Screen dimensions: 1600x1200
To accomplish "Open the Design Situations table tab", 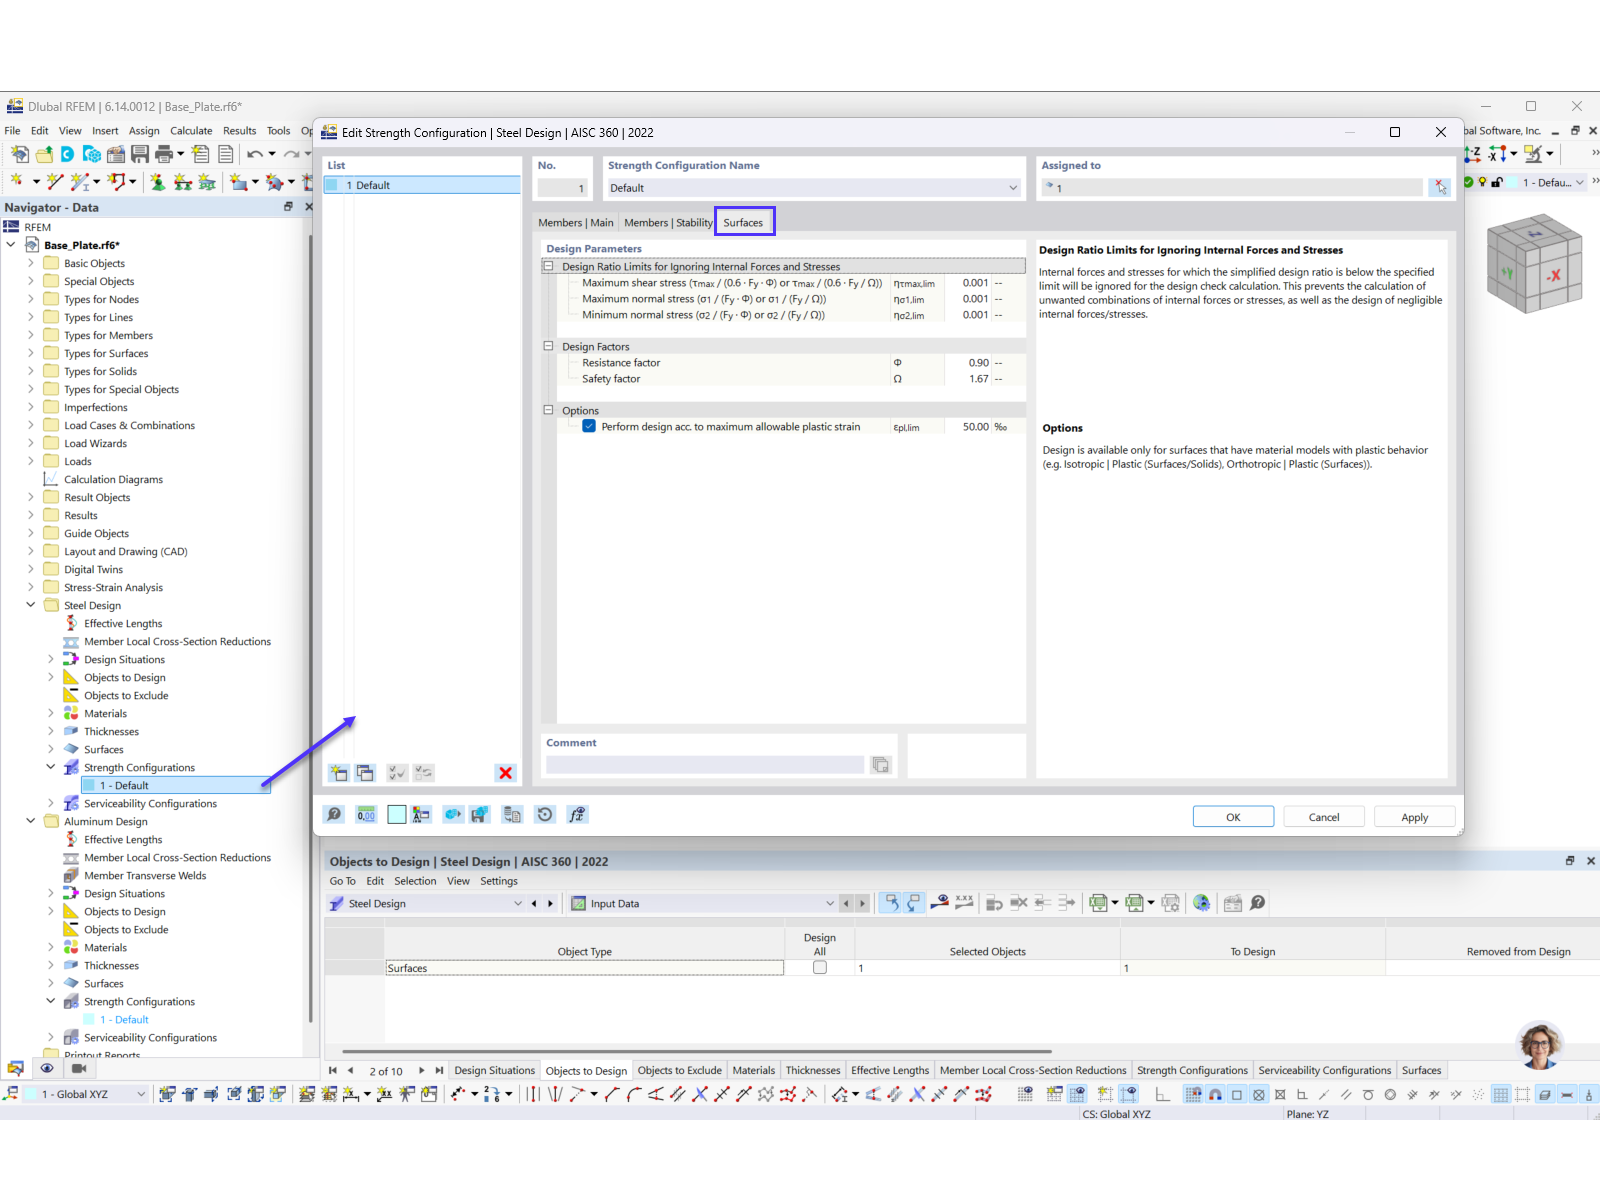I will point(495,1071).
